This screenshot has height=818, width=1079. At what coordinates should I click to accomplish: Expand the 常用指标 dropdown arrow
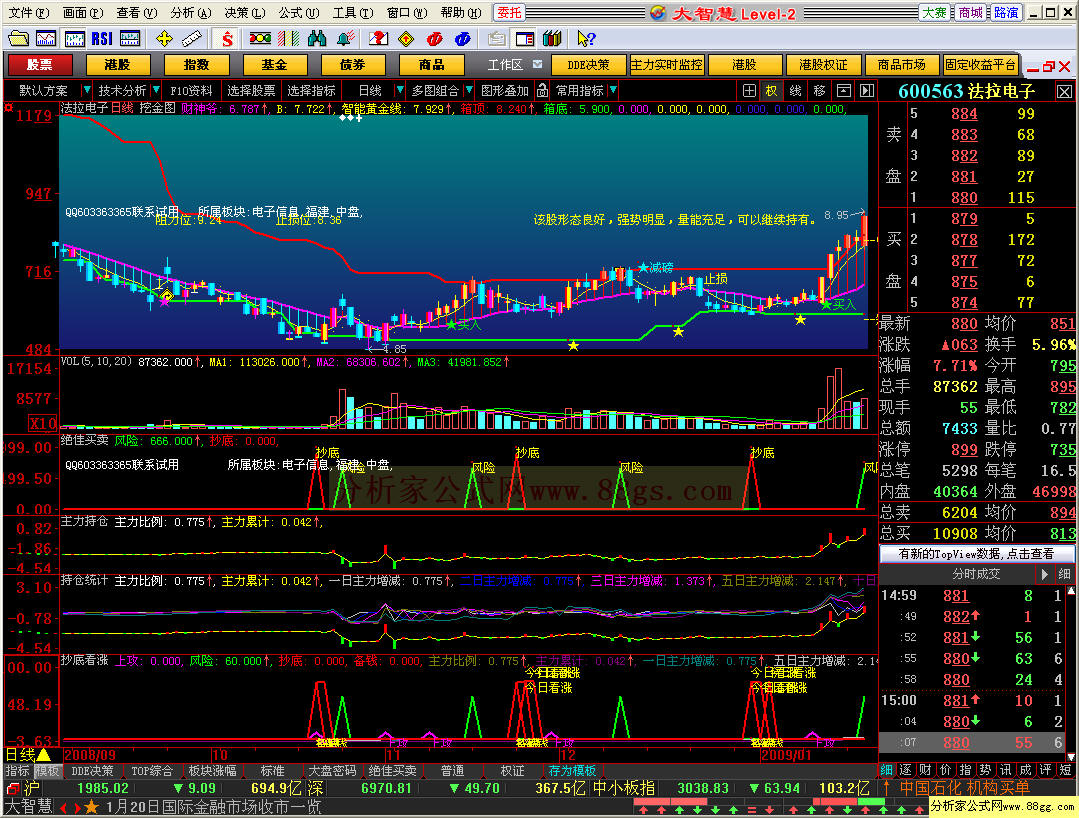(612, 90)
